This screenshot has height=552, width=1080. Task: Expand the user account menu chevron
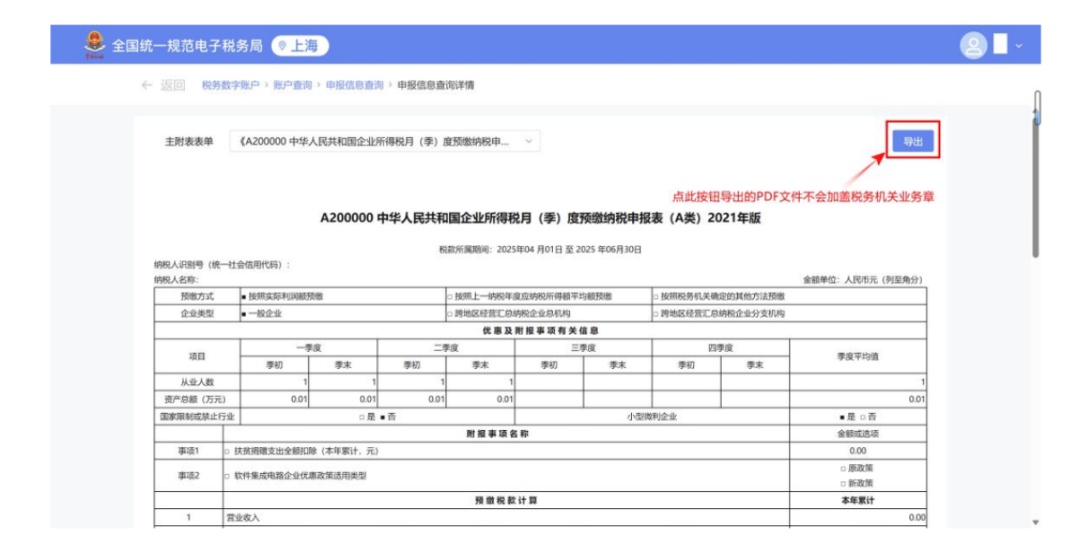coord(1019,46)
